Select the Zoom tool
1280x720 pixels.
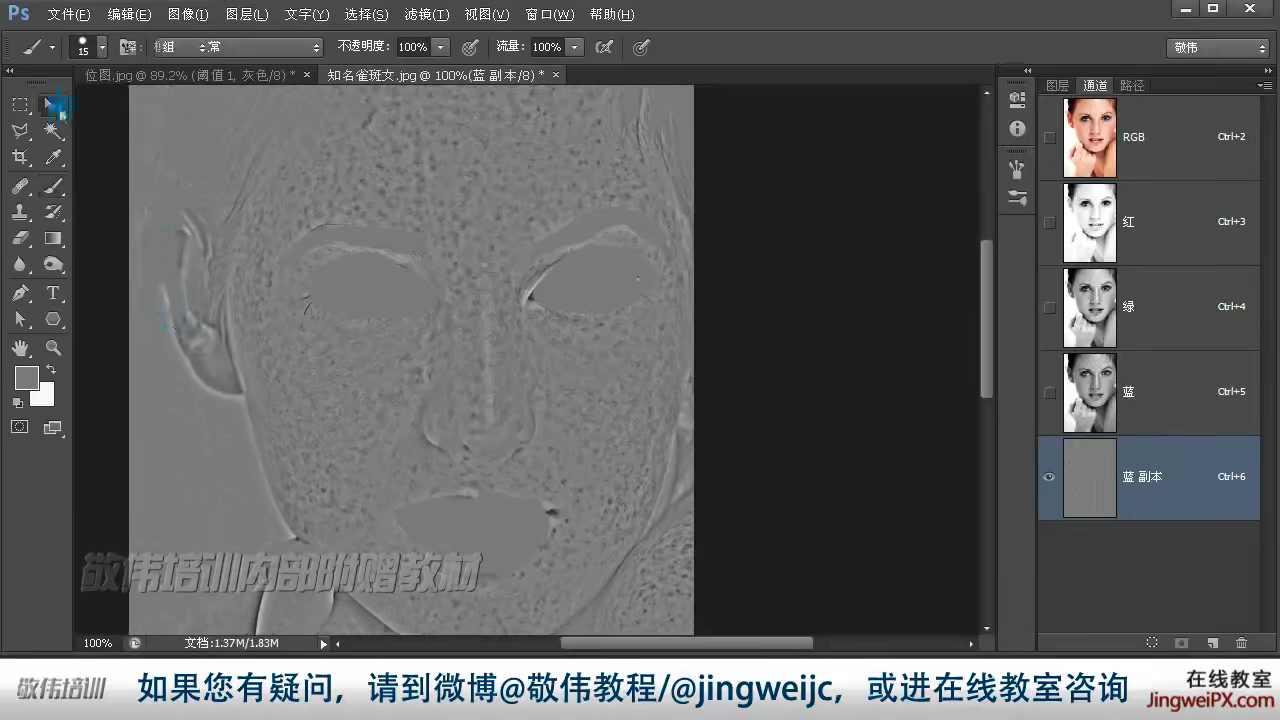pyautogui.click(x=53, y=348)
